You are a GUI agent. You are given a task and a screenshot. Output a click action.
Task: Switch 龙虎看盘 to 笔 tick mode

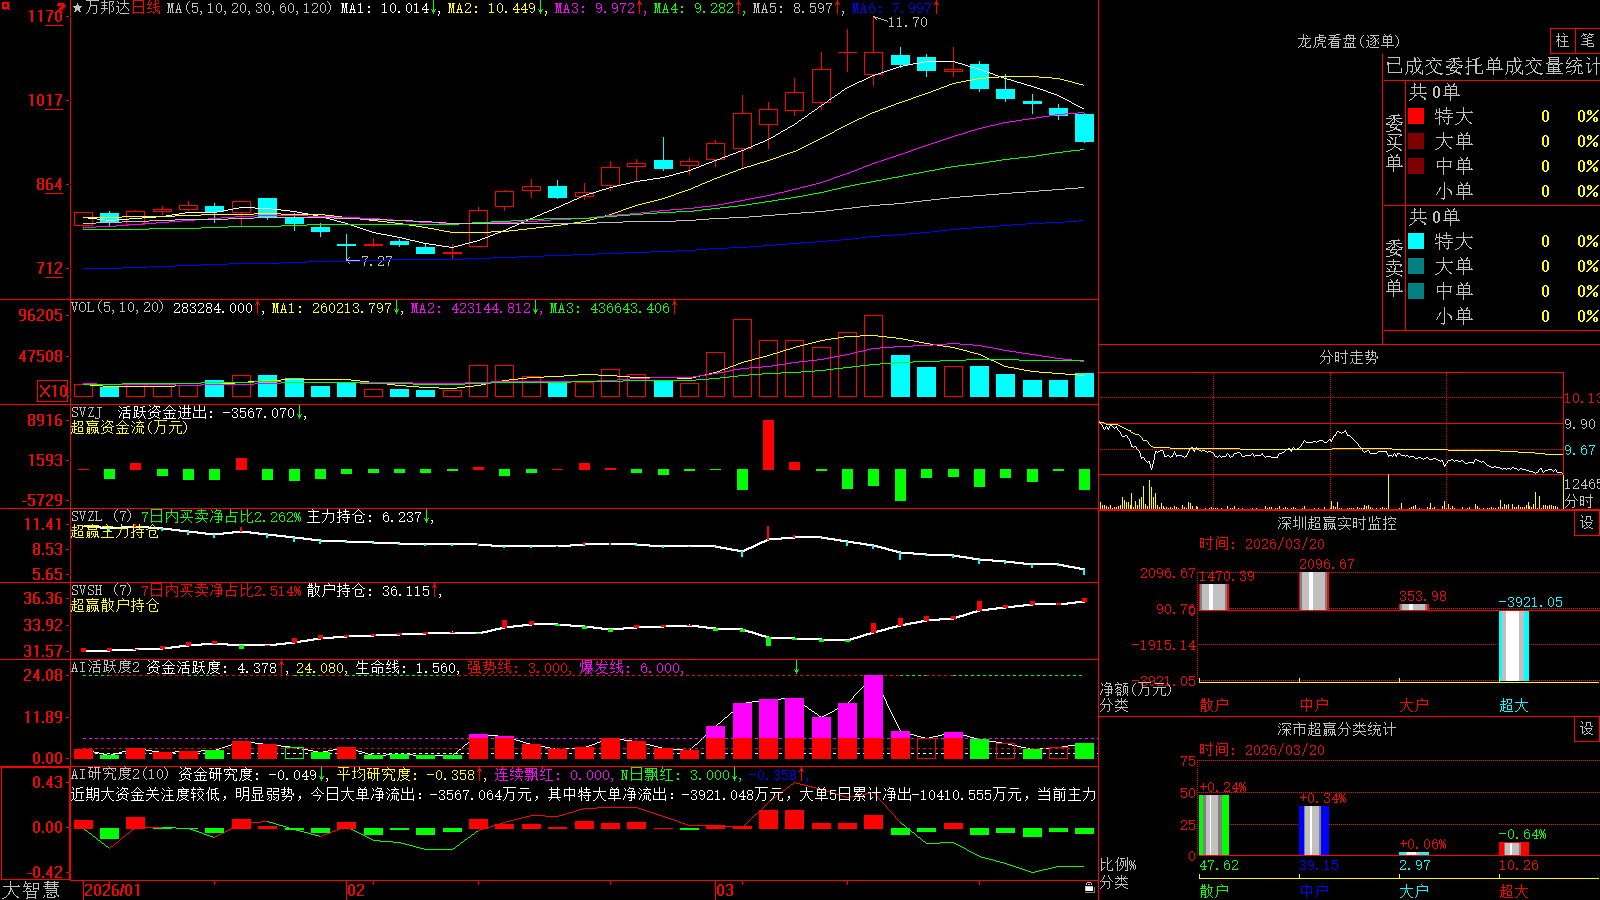(x=1587, y=40)
